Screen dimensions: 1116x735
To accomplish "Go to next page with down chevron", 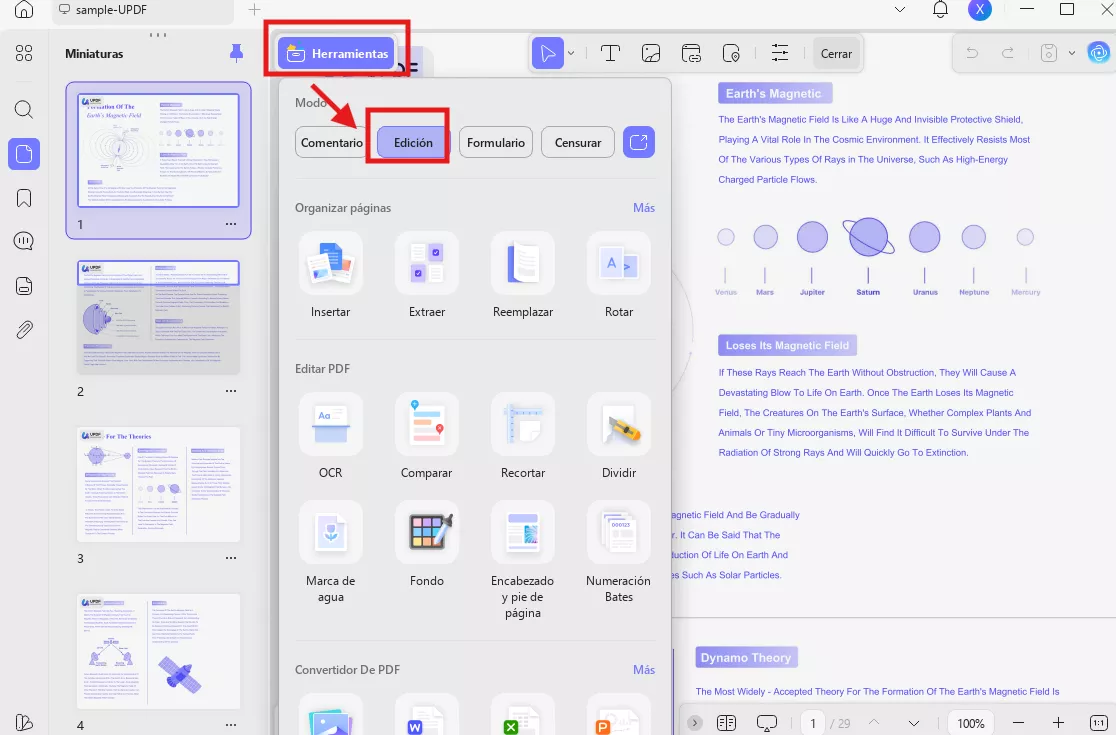I will coord(914,723).
